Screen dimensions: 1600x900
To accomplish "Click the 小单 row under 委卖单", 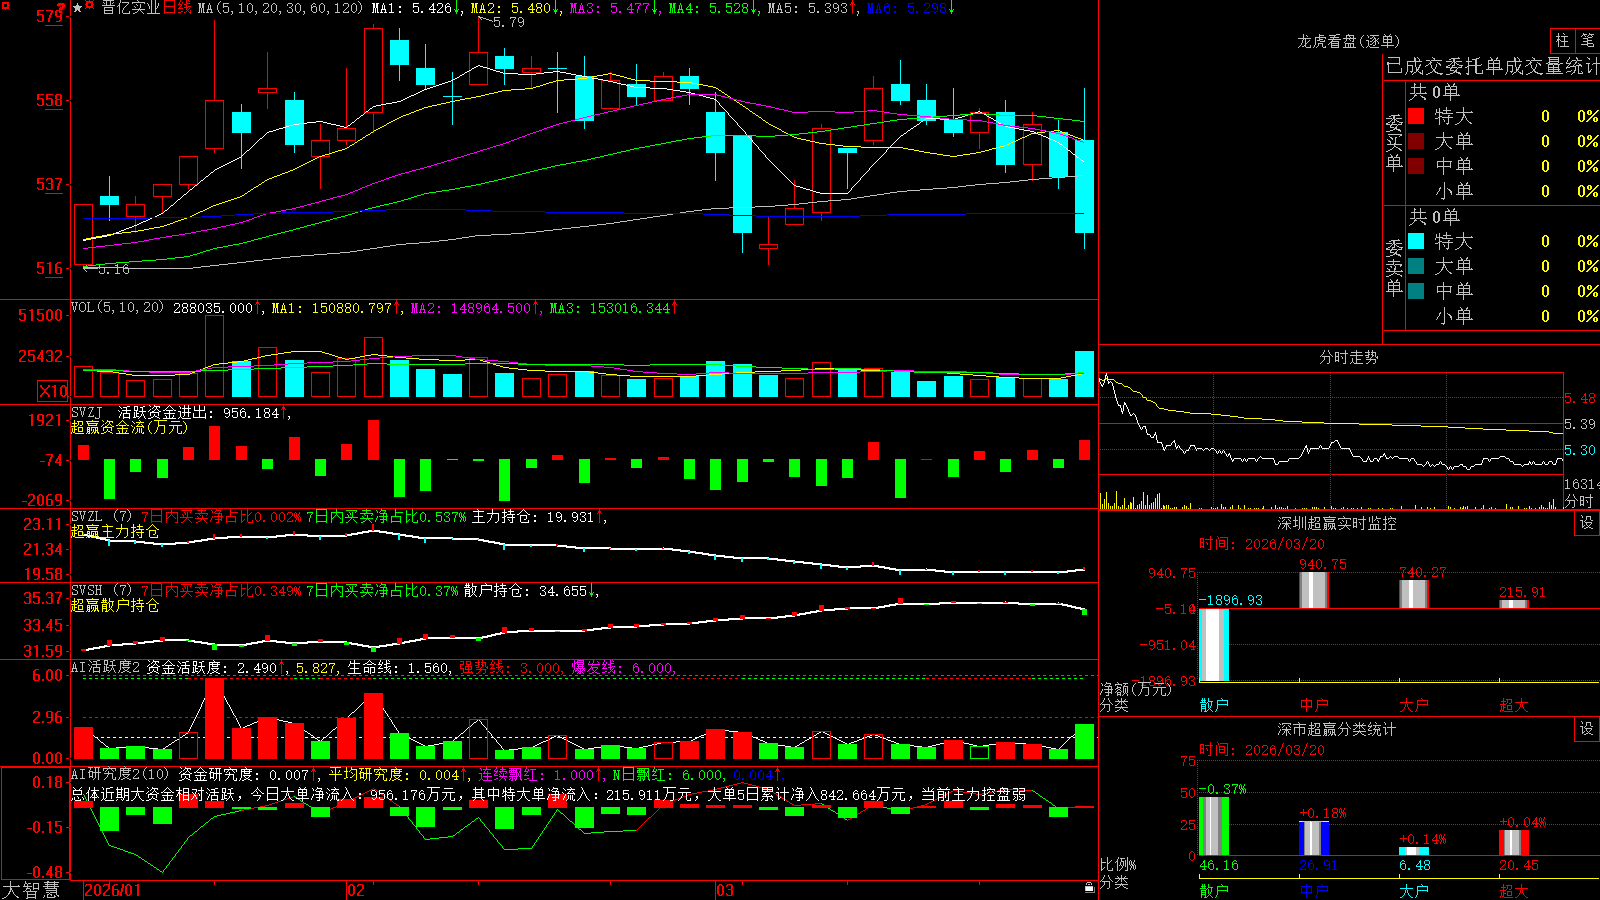I will pyautogui.click(x=1503, y=316).
